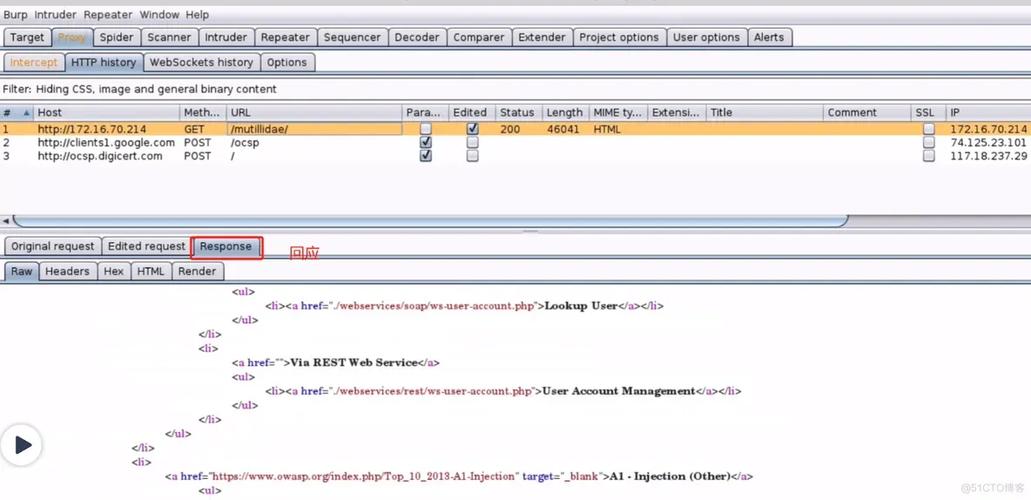
Task: Toggle Params checkbox for clients1.google.com row
Action: click(425, 143)
